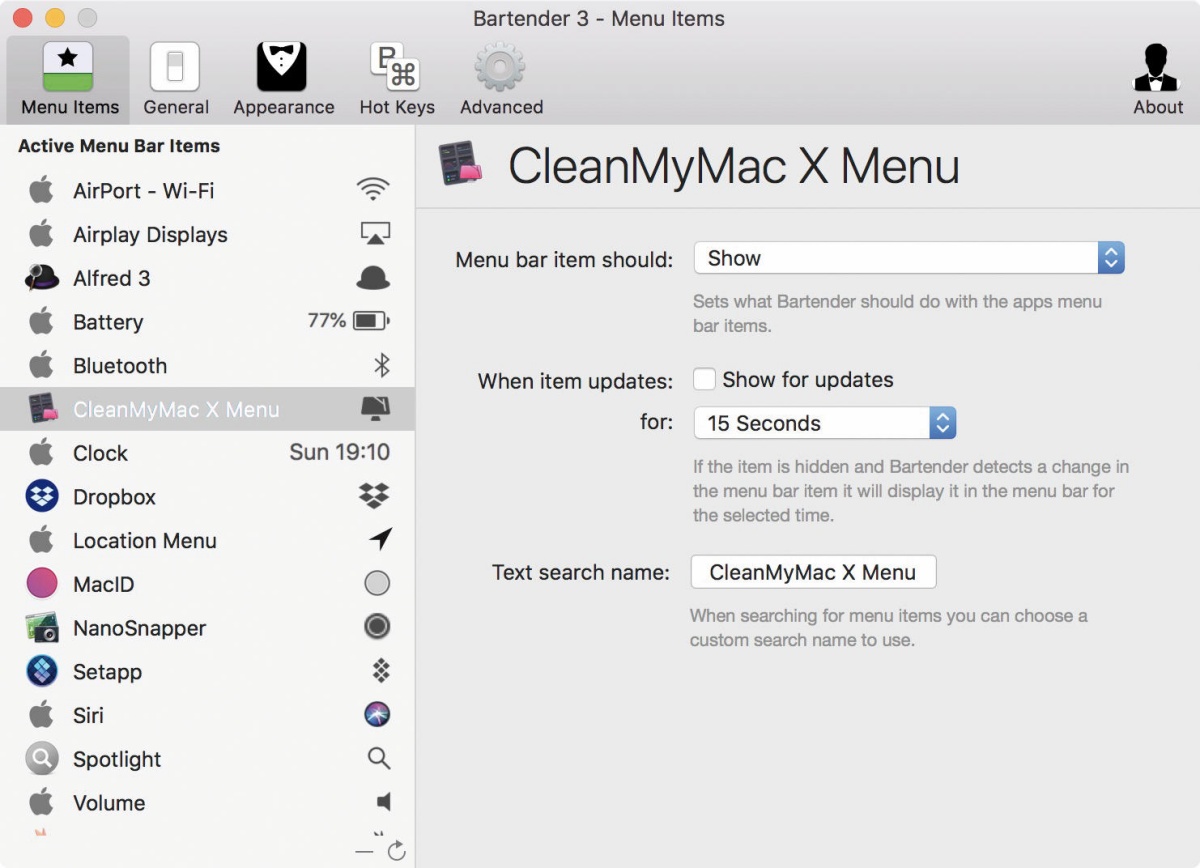Open the 'Menu bar item should' Show dropdown
Viewport: 1200px width, 868px height.
(x=909, y=258)
